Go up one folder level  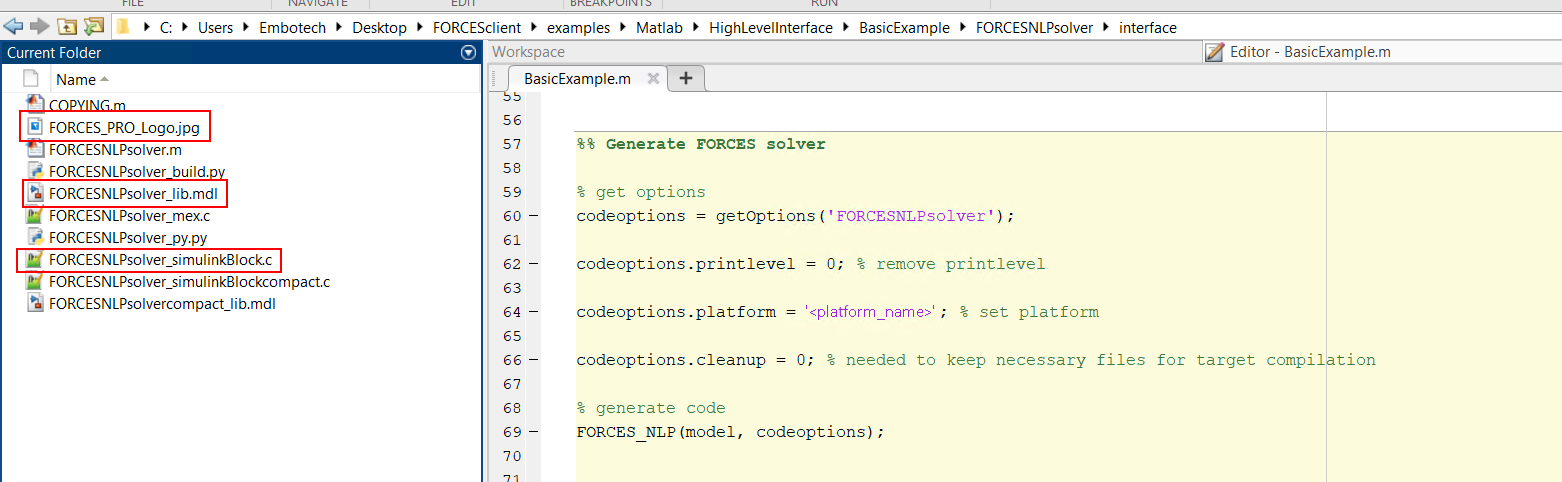(67, 27)
